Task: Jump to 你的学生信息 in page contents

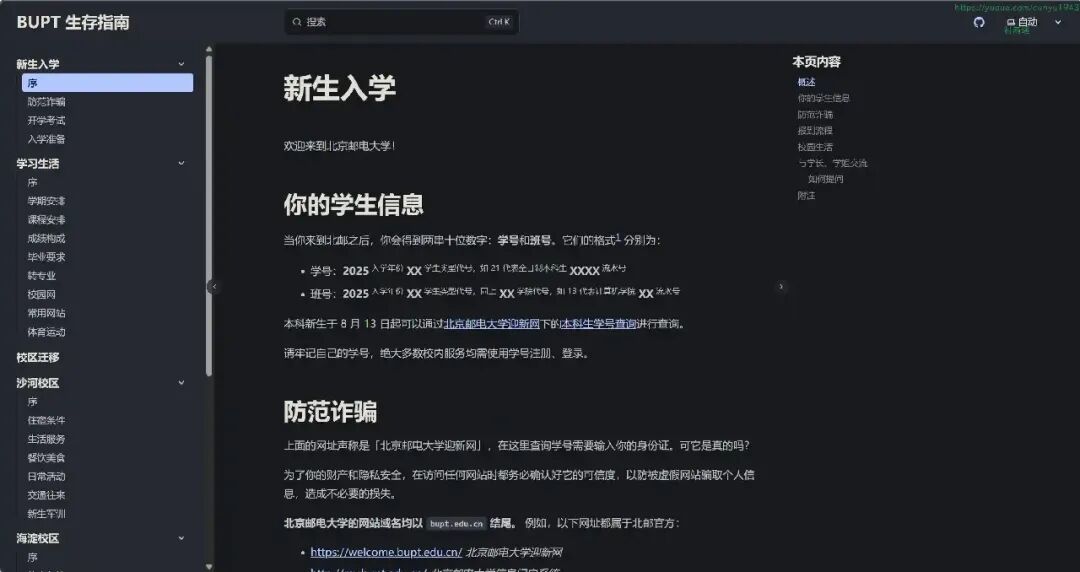Action: coord(824,98)
